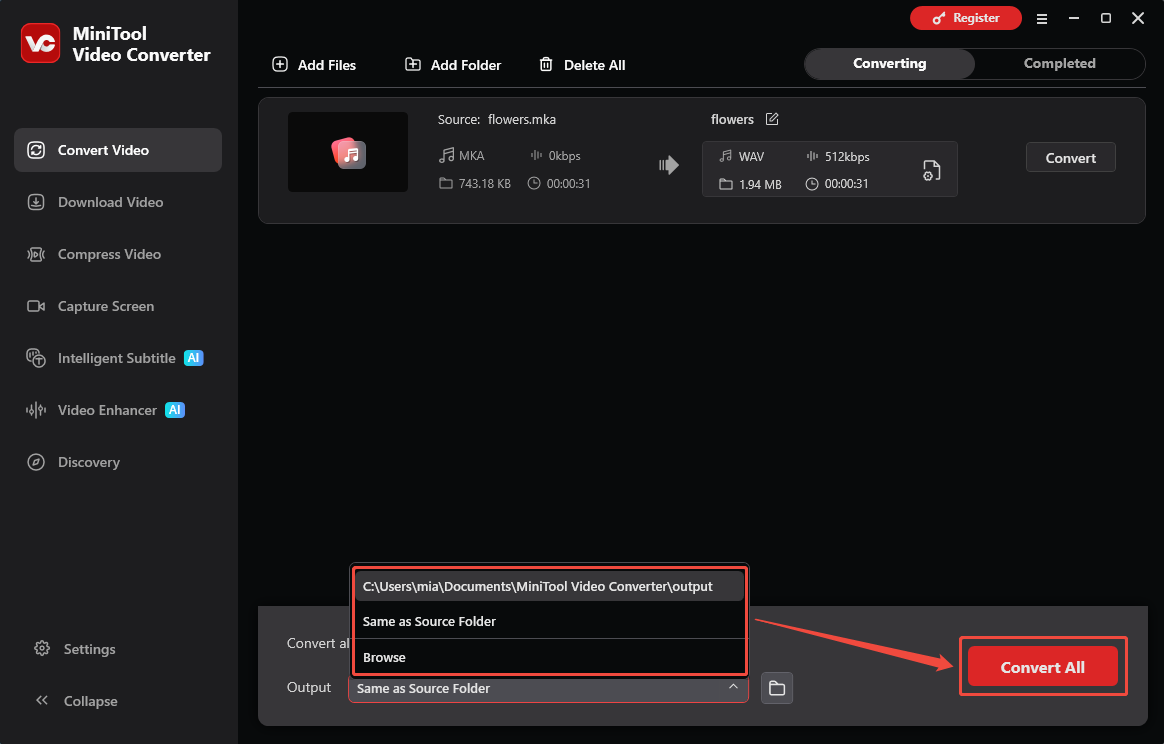The width and height of the screenshot is (1164, 744).
Task: Click the WAV output format label
Action: [751, 157]
